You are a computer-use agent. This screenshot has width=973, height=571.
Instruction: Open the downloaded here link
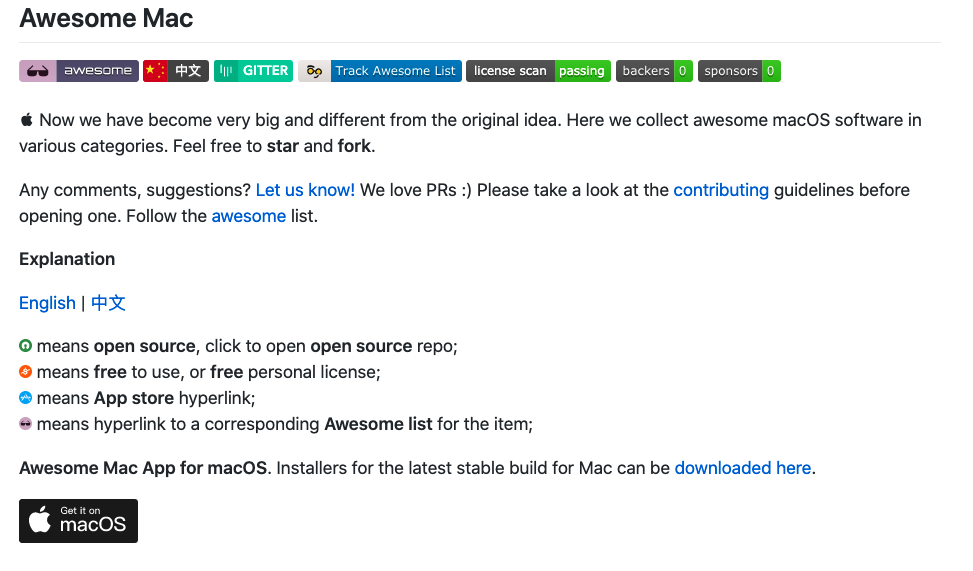pyautogui.click(x=743, y=468)
